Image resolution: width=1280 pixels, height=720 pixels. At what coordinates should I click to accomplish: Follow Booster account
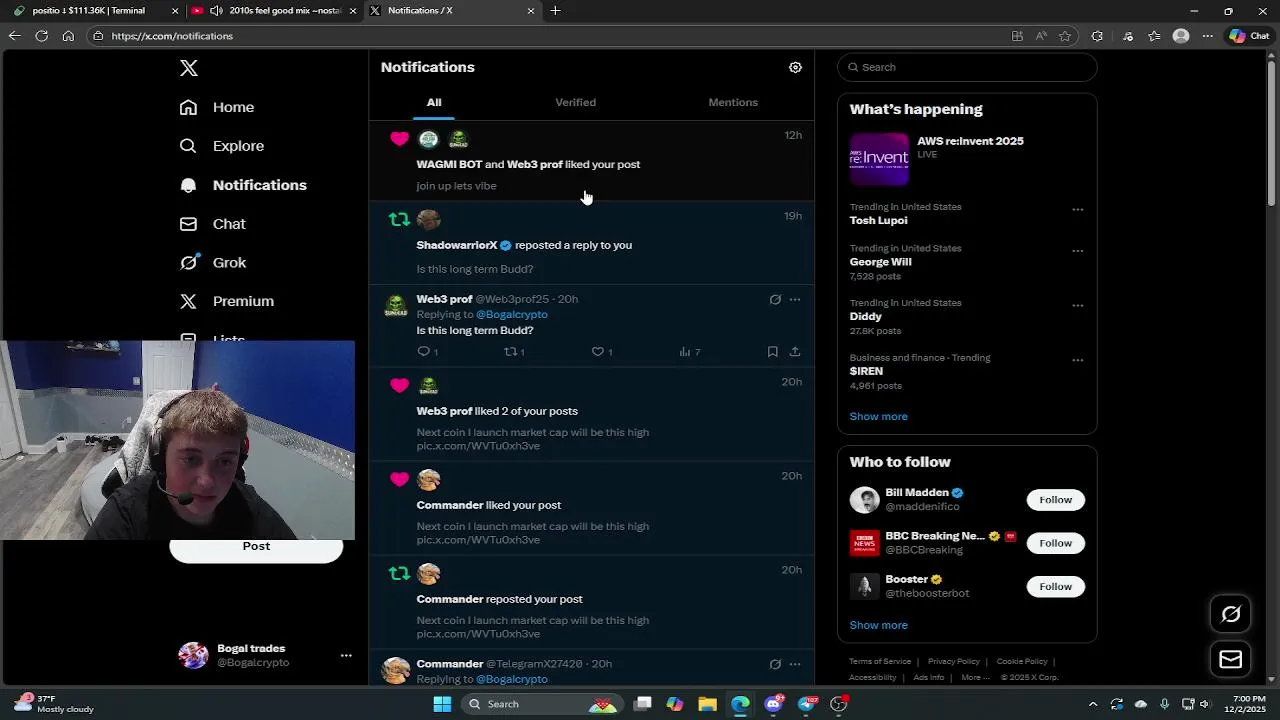pos(1055,586)
